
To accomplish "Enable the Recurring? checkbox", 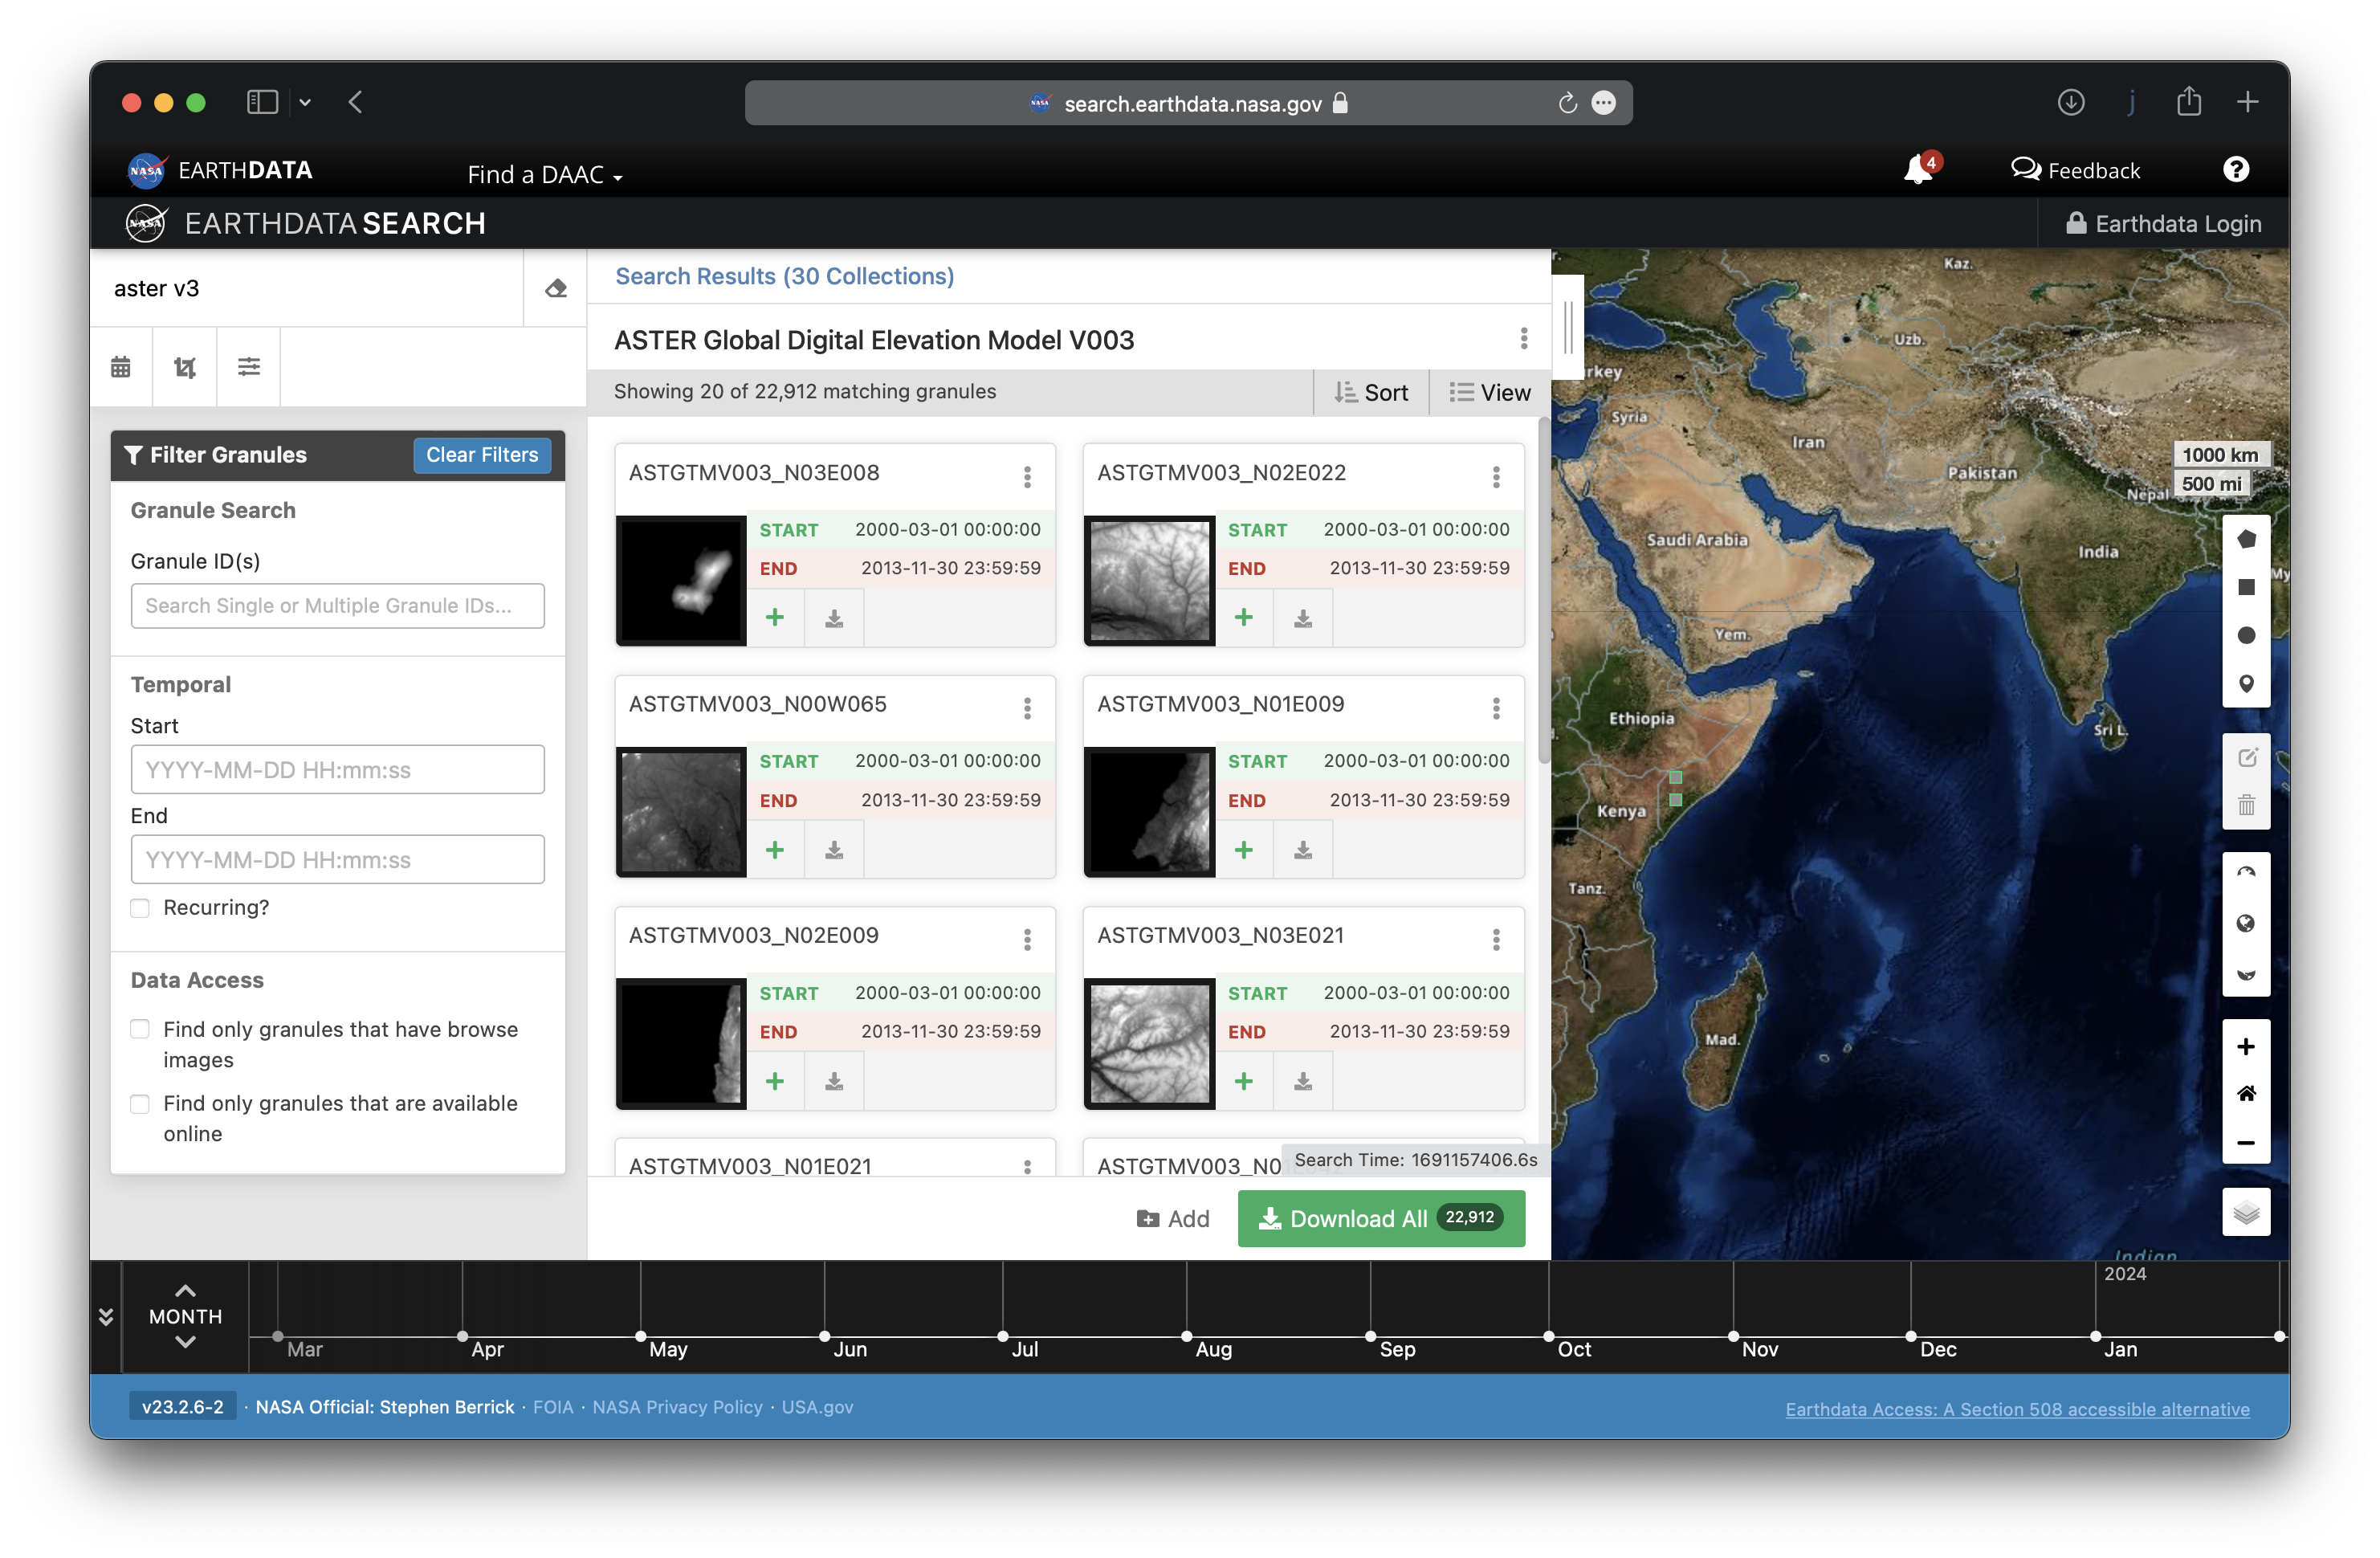I will pos(140,908).
